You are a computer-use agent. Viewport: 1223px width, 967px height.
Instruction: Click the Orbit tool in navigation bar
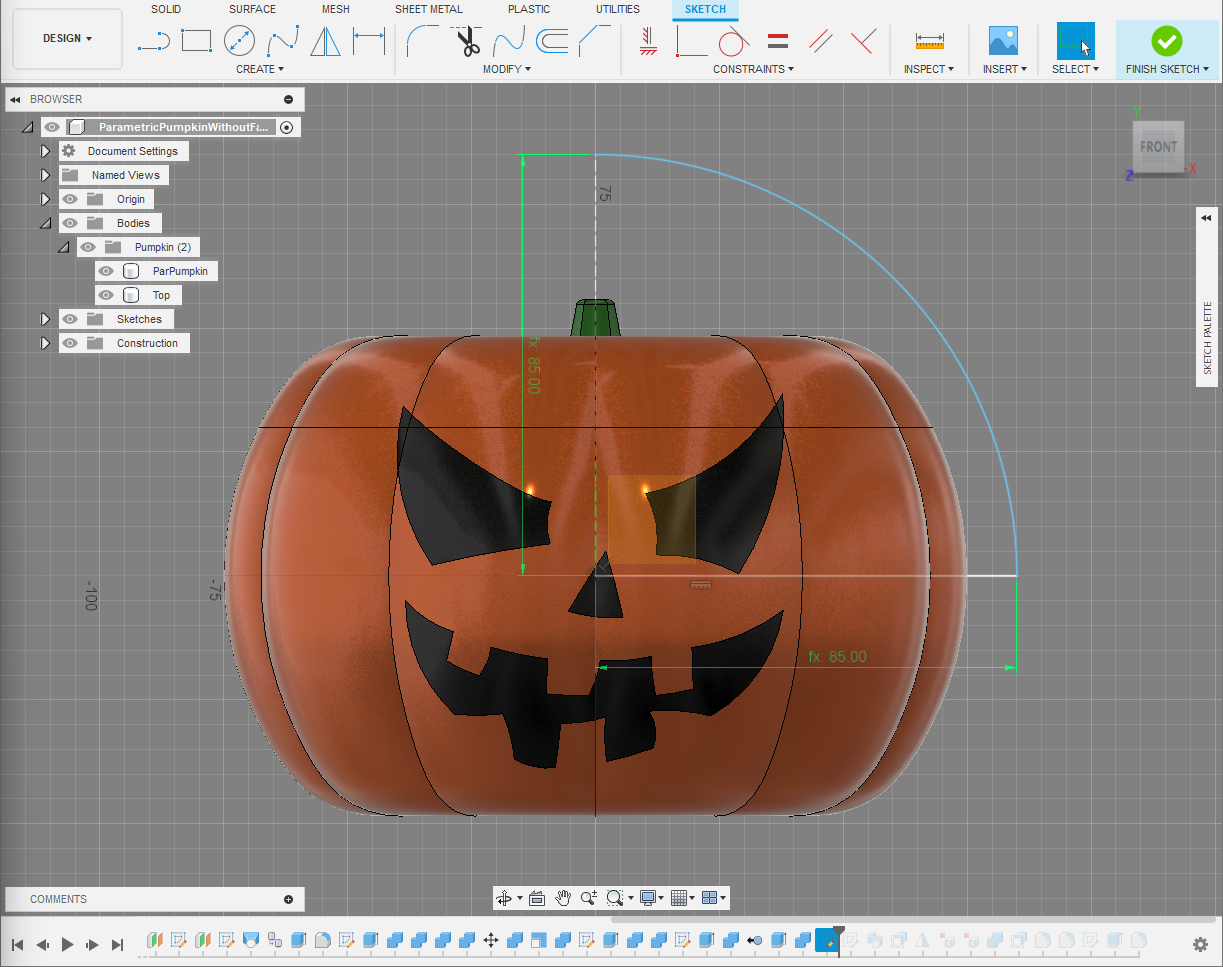pos(505,897)
